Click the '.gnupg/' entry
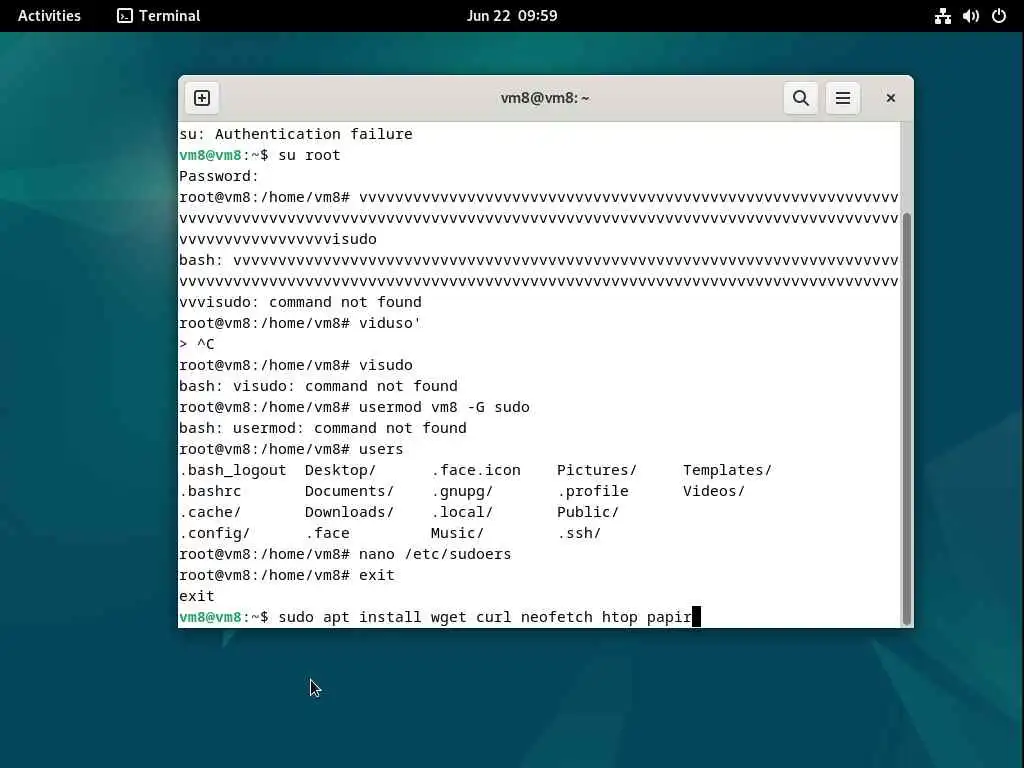The height and width of the screenshot is (768, 1024). coord(462,491)
